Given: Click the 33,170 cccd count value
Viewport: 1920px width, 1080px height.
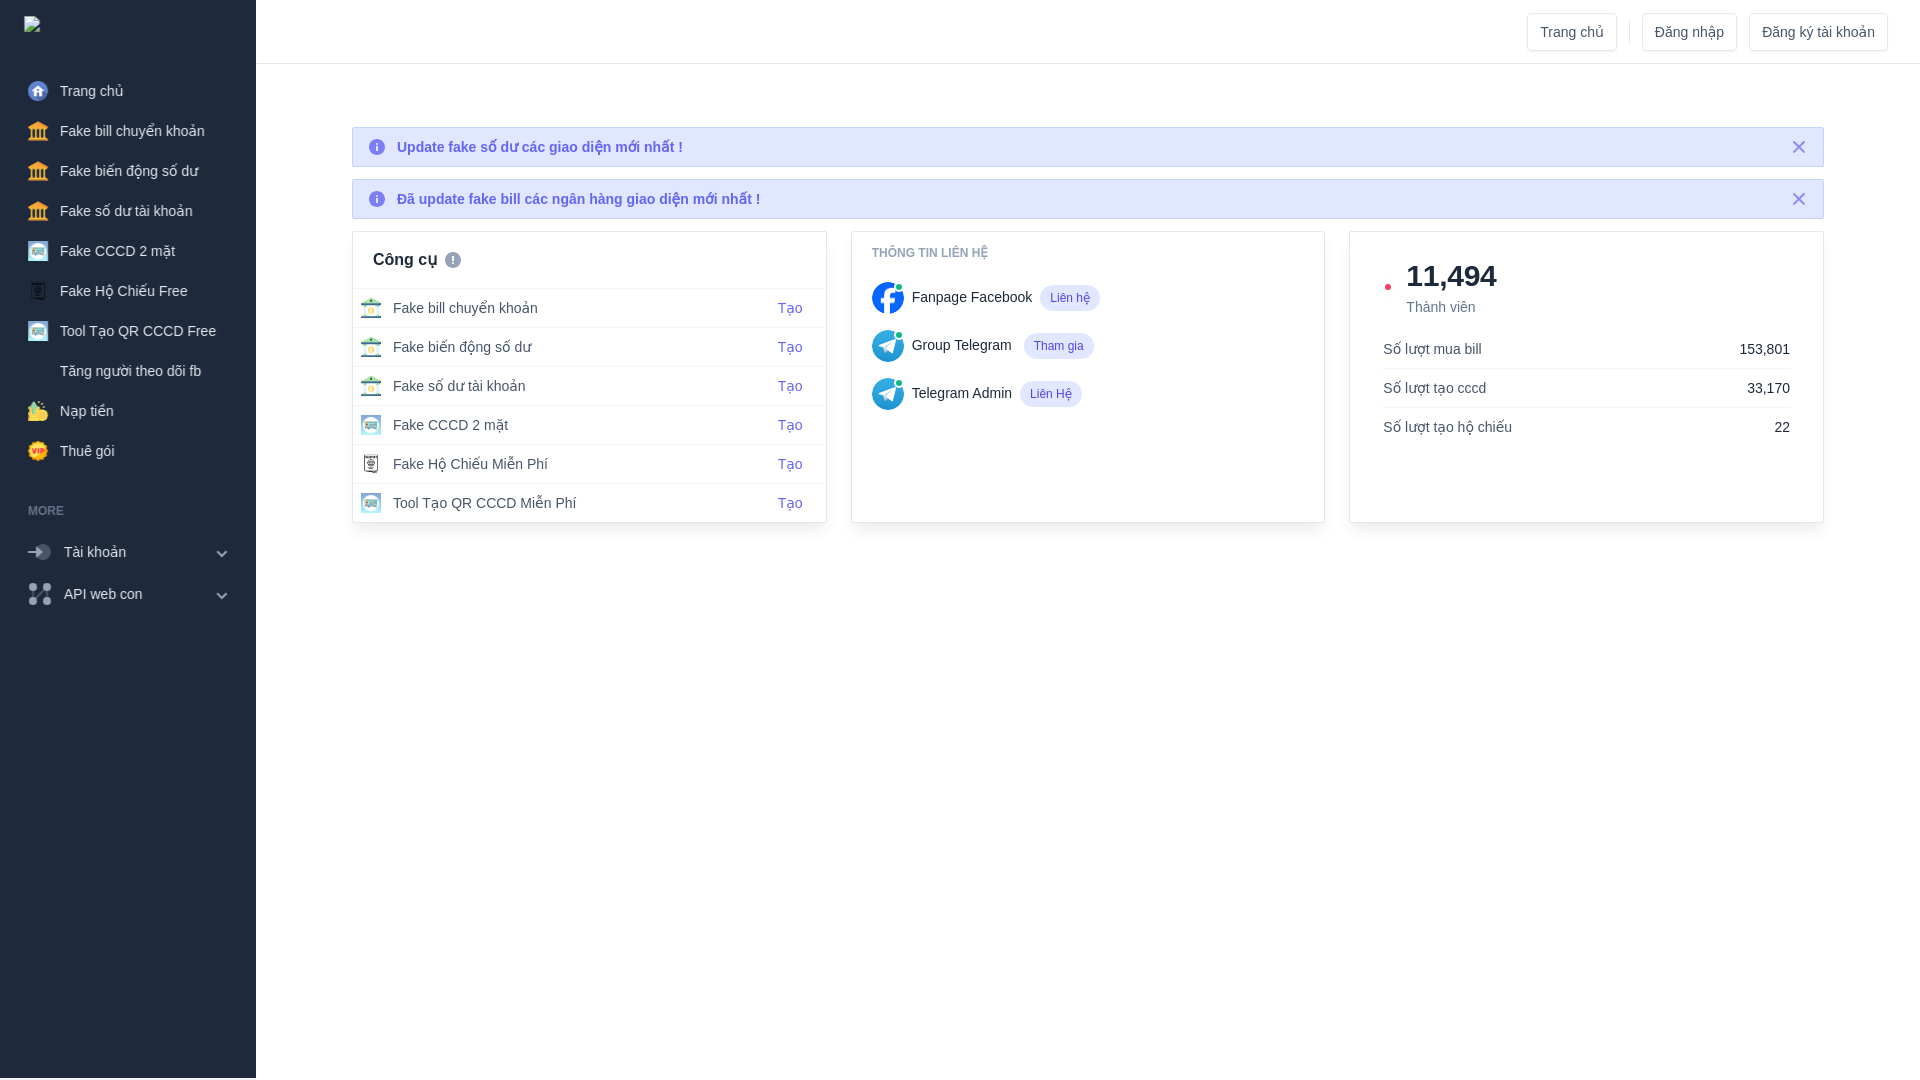Looking at the screenshot, I should pyautogui.click(x=1769, y=388).
